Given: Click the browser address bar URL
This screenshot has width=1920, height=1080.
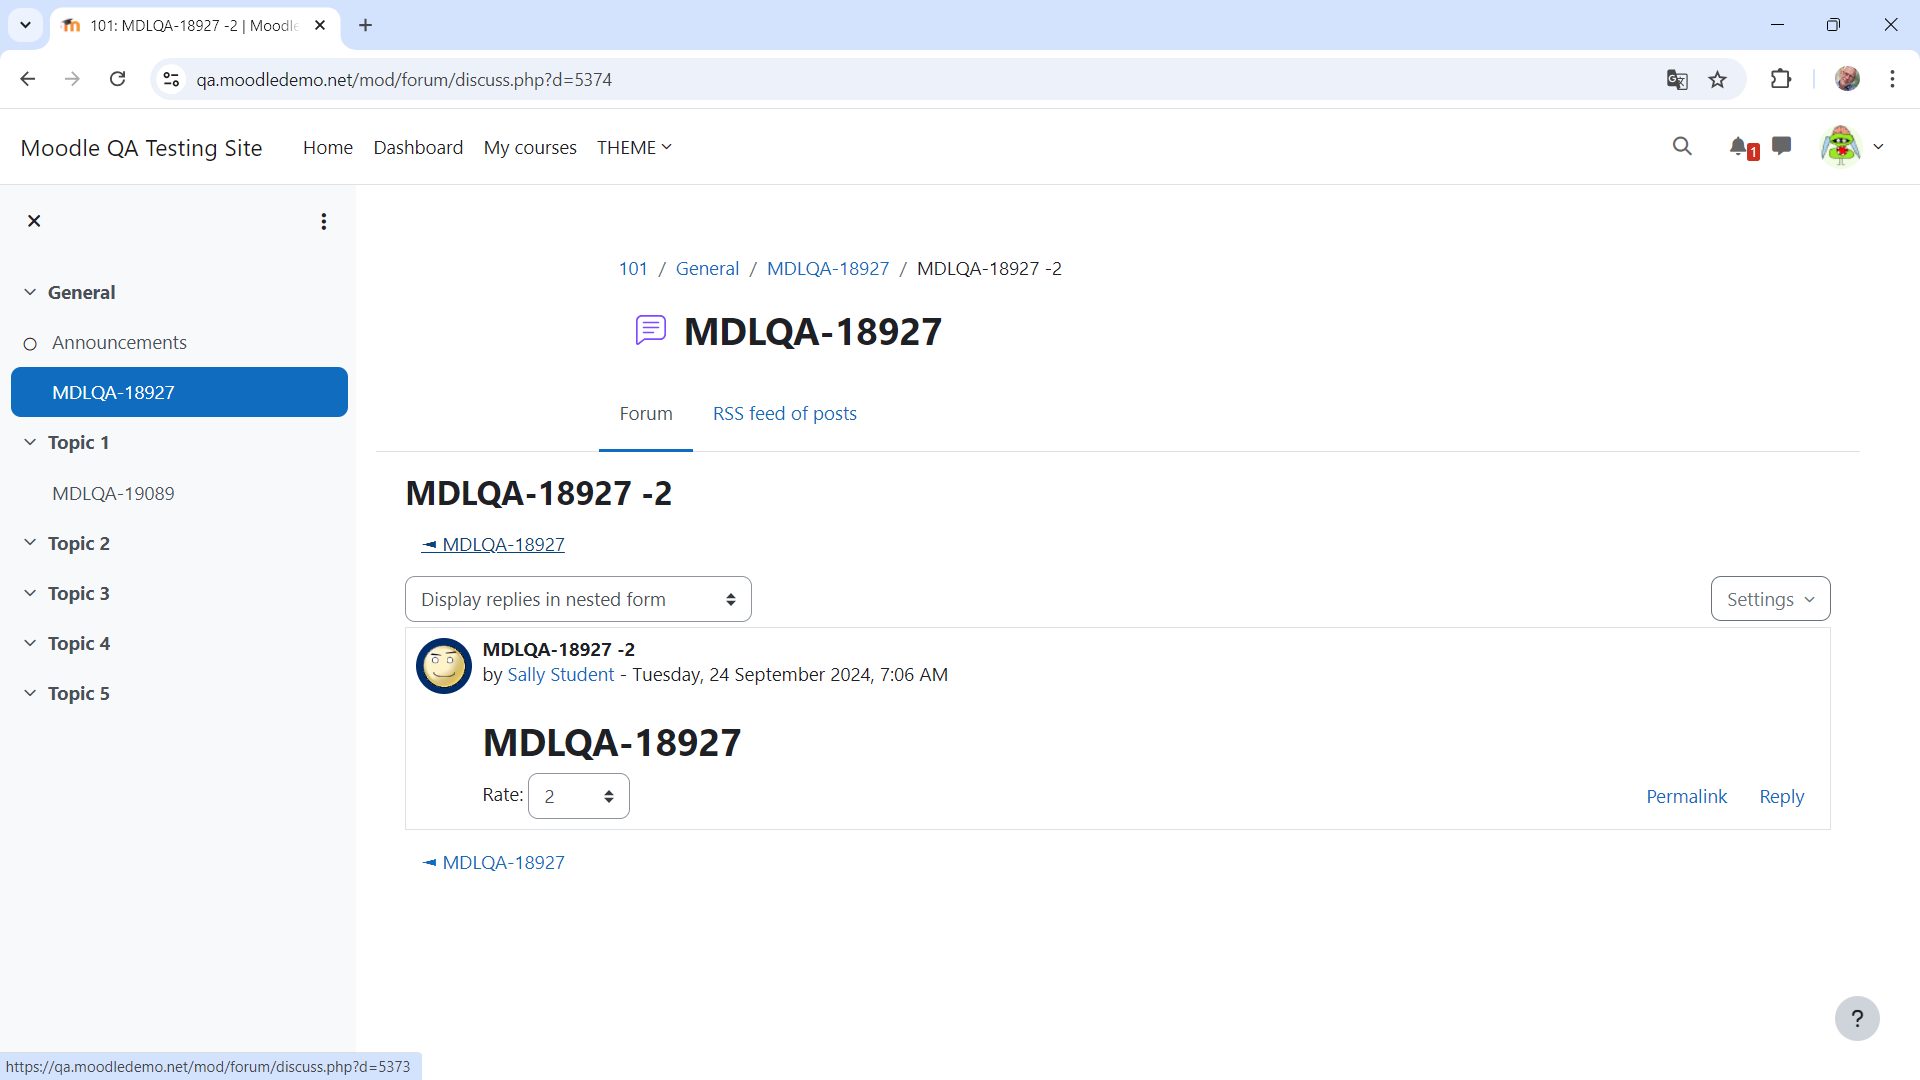Looking at the screenshot, I should pyautogui.click(x=404, y=79).
